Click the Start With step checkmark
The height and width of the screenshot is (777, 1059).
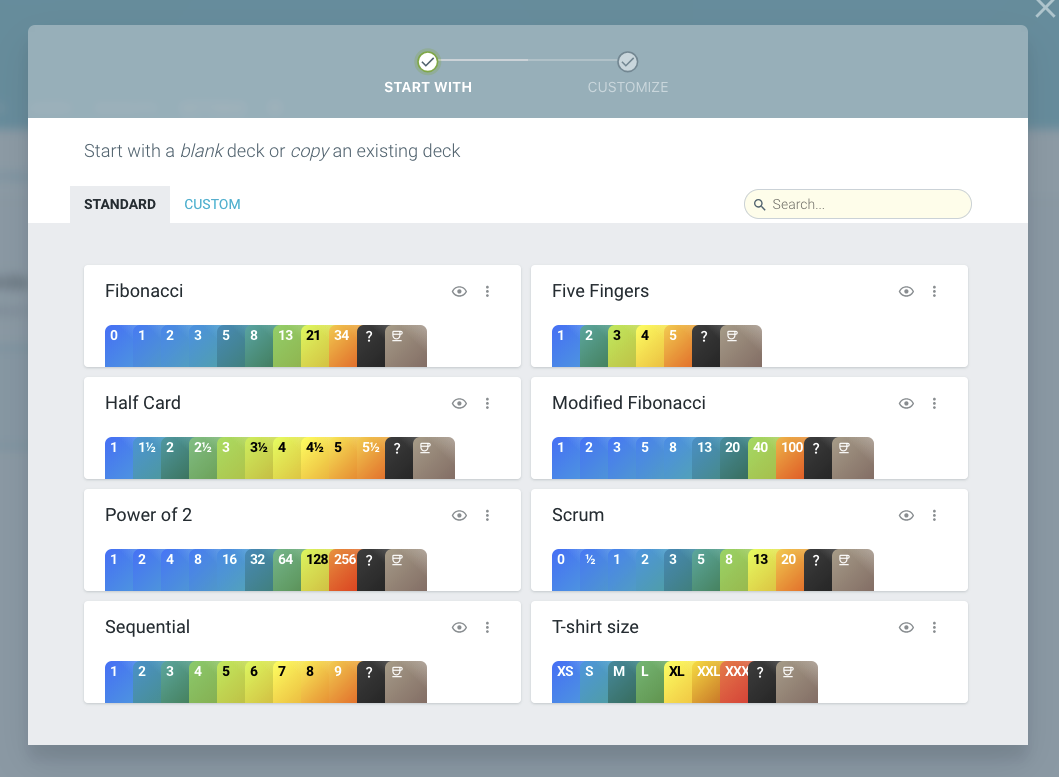click(x=427, y=61)
